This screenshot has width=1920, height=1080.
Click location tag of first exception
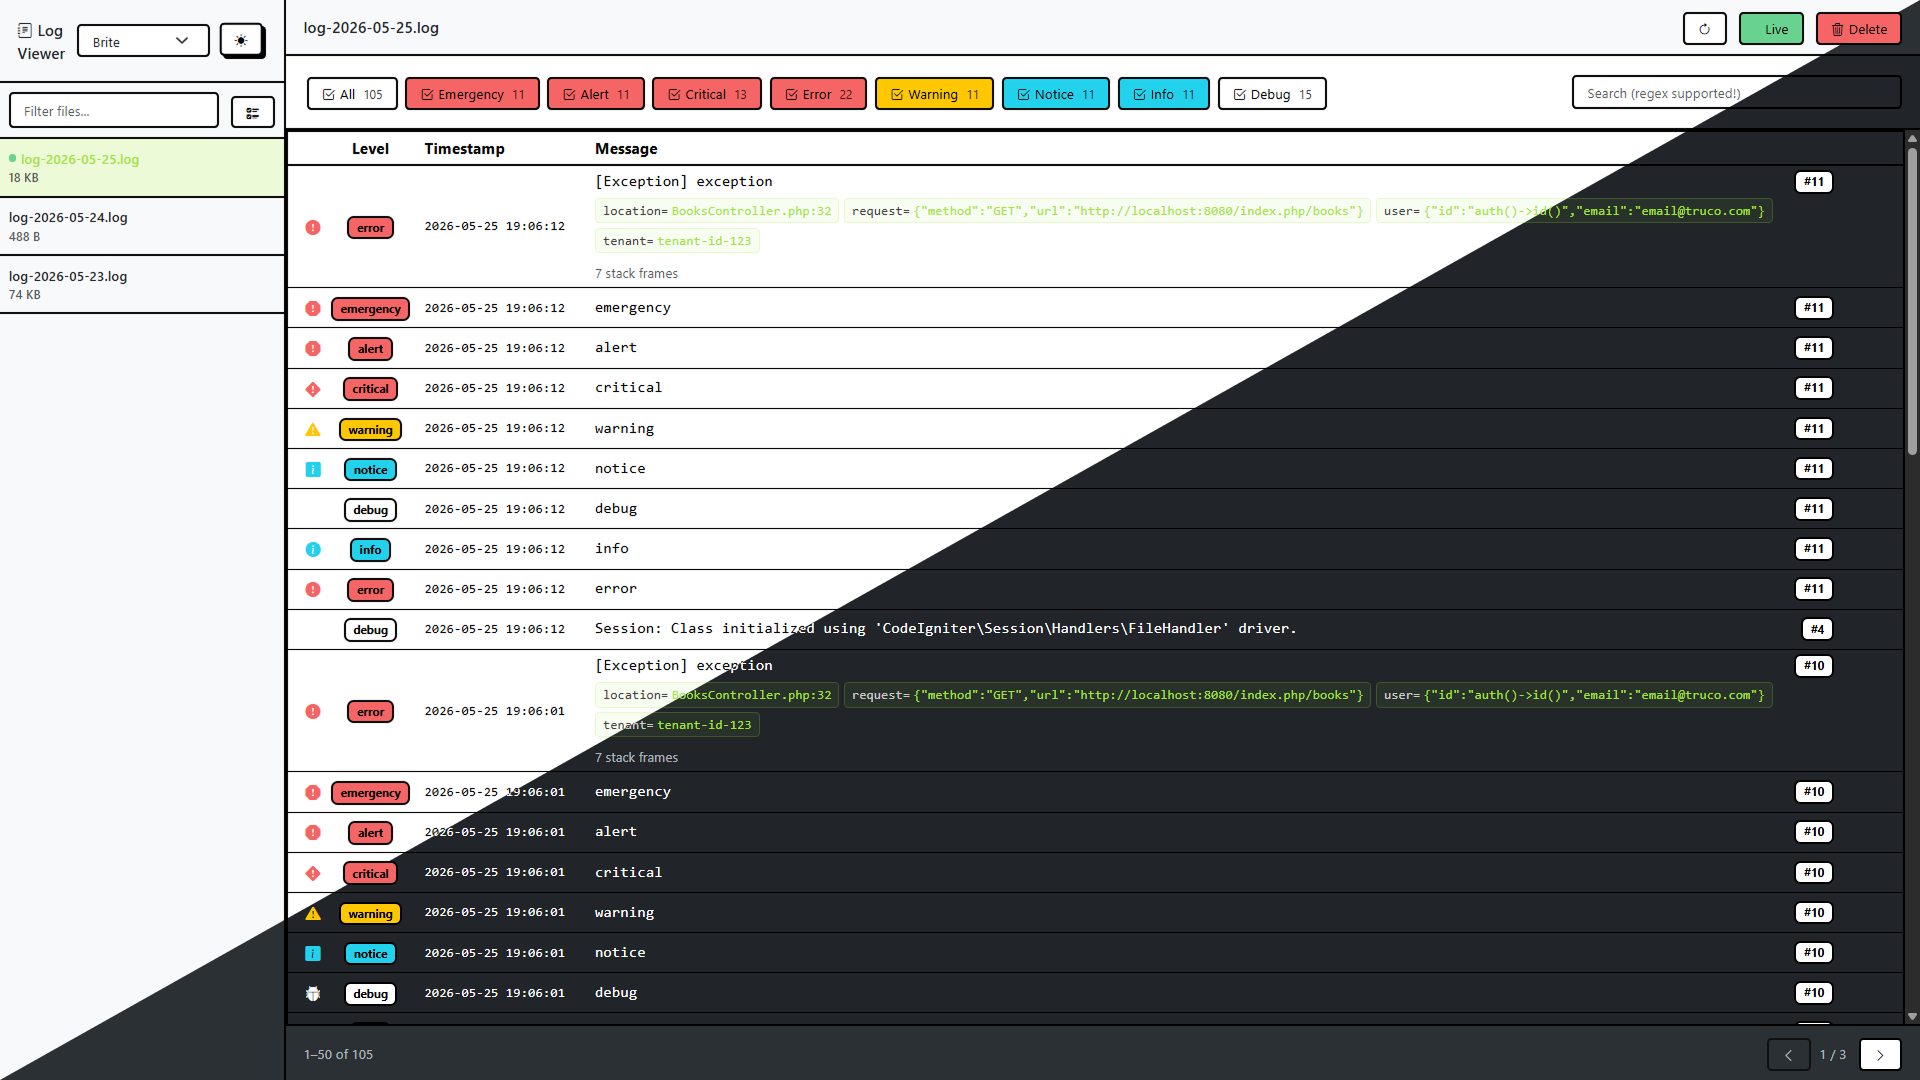coord(717,211)
